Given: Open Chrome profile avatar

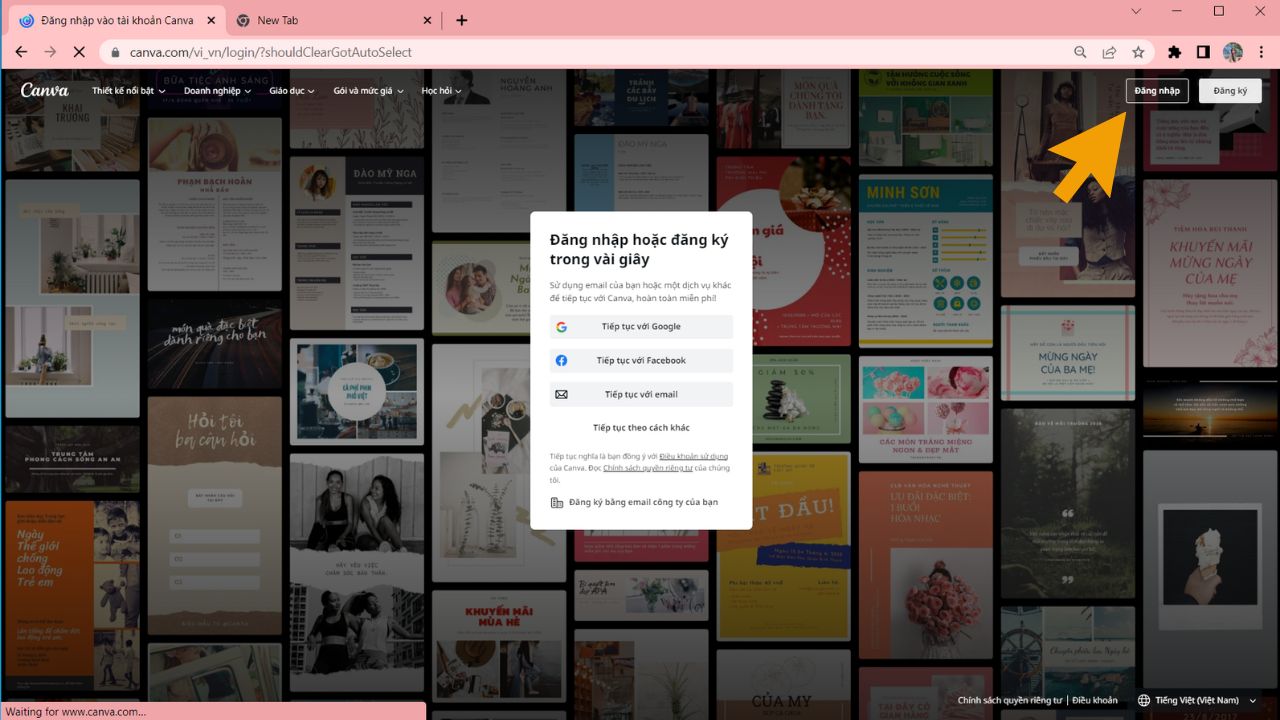Looking at the screenshot, I should pyautogui.click(x=1233, y=52).
